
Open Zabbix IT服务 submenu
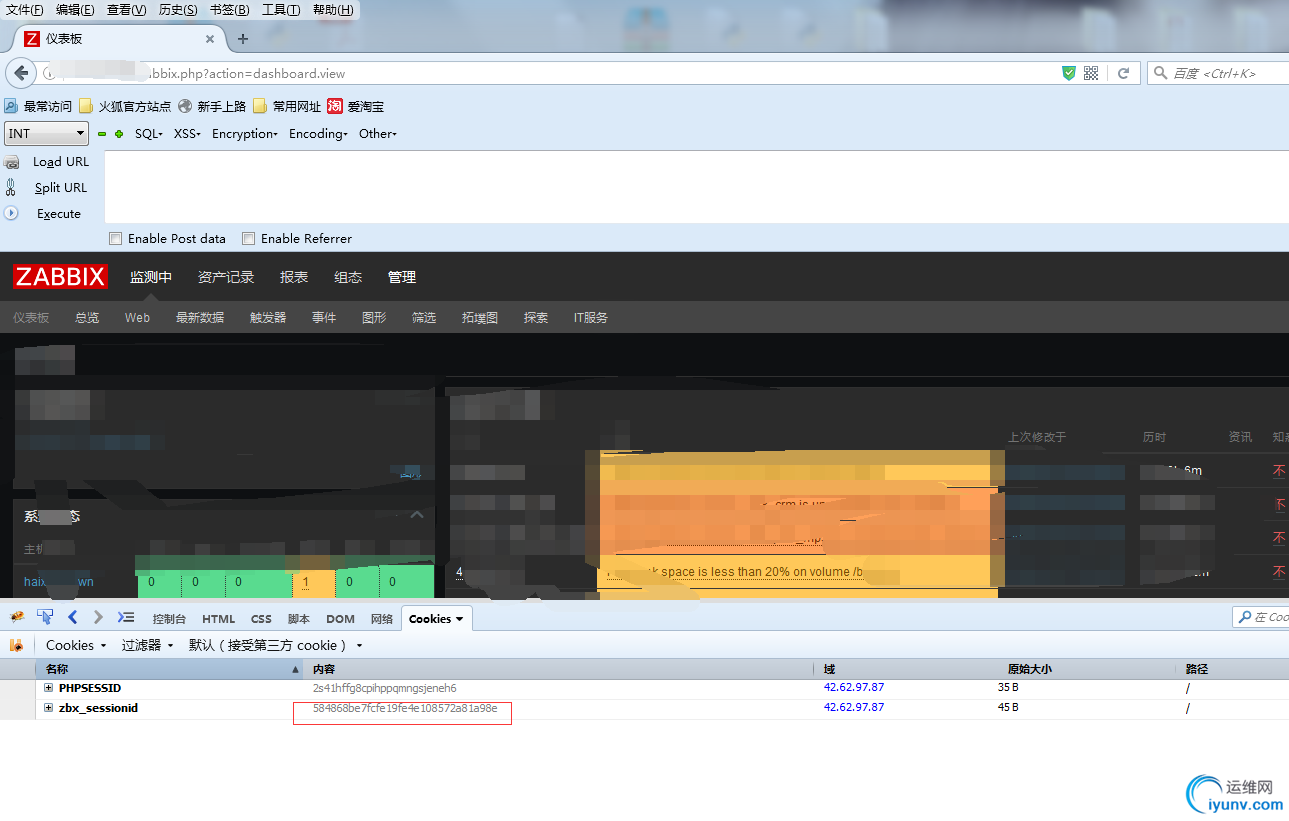point(590,317)
